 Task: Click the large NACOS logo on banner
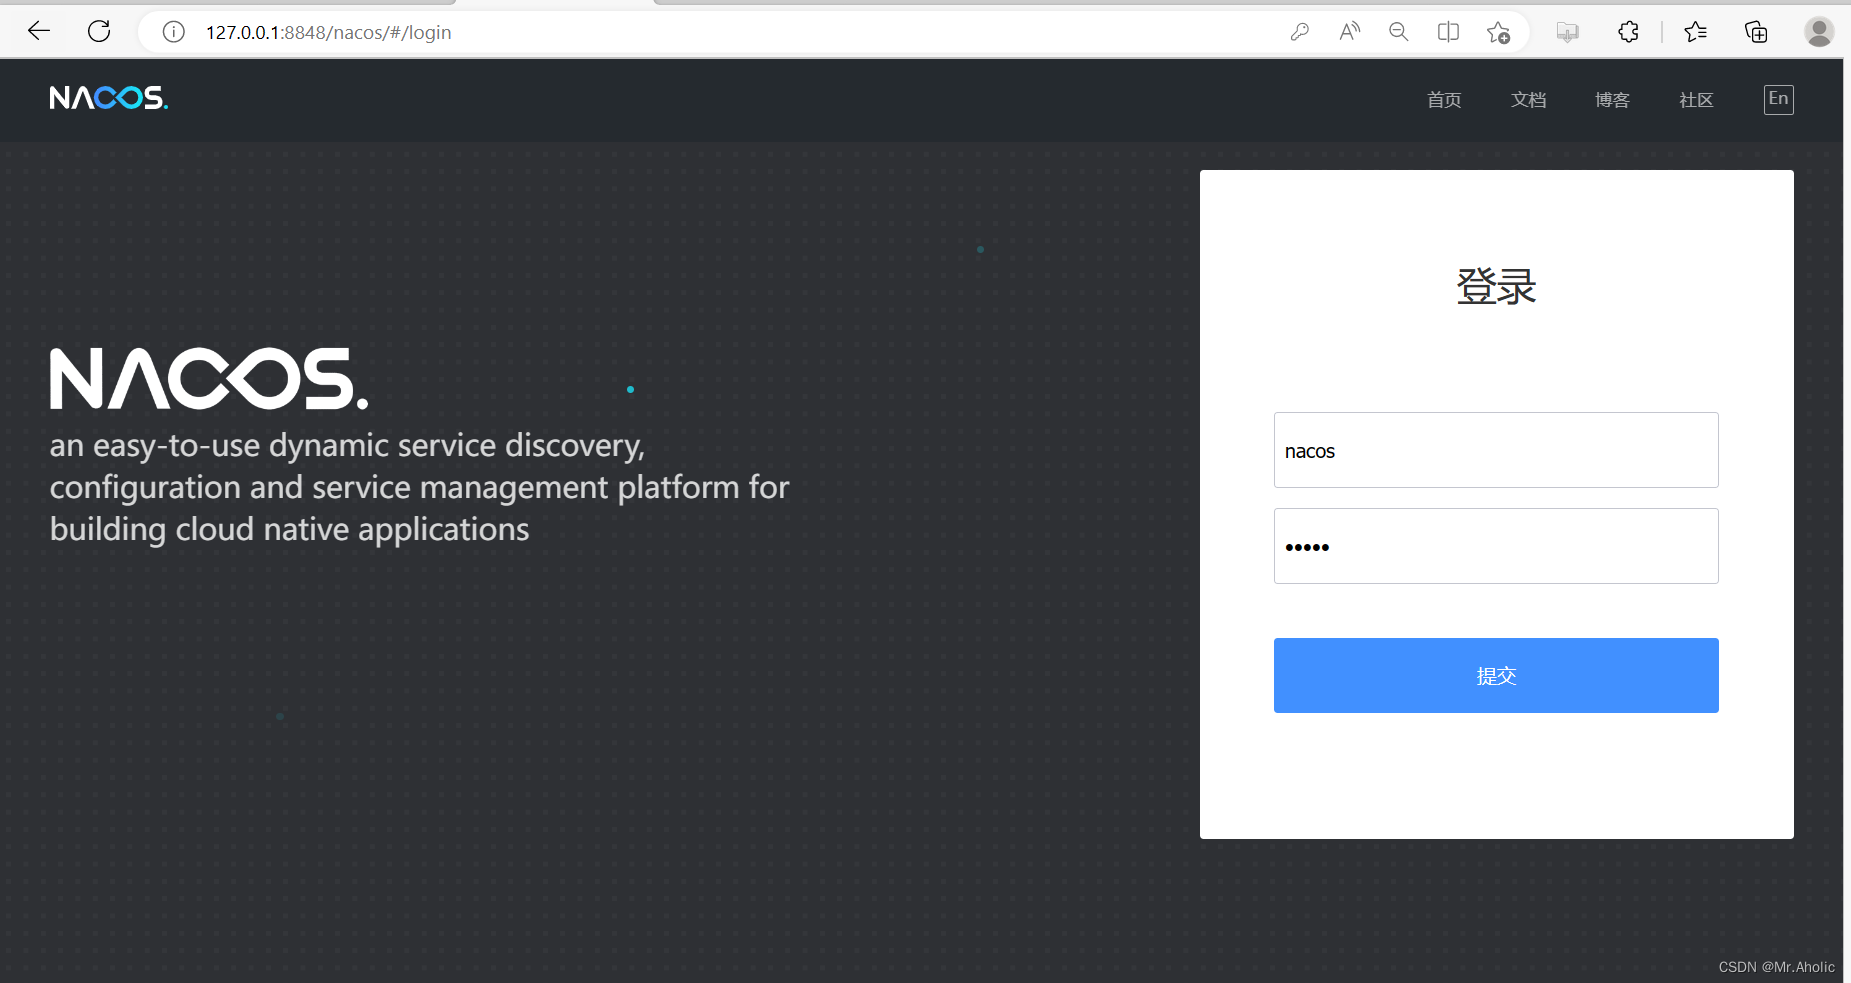tap(209, 379)
